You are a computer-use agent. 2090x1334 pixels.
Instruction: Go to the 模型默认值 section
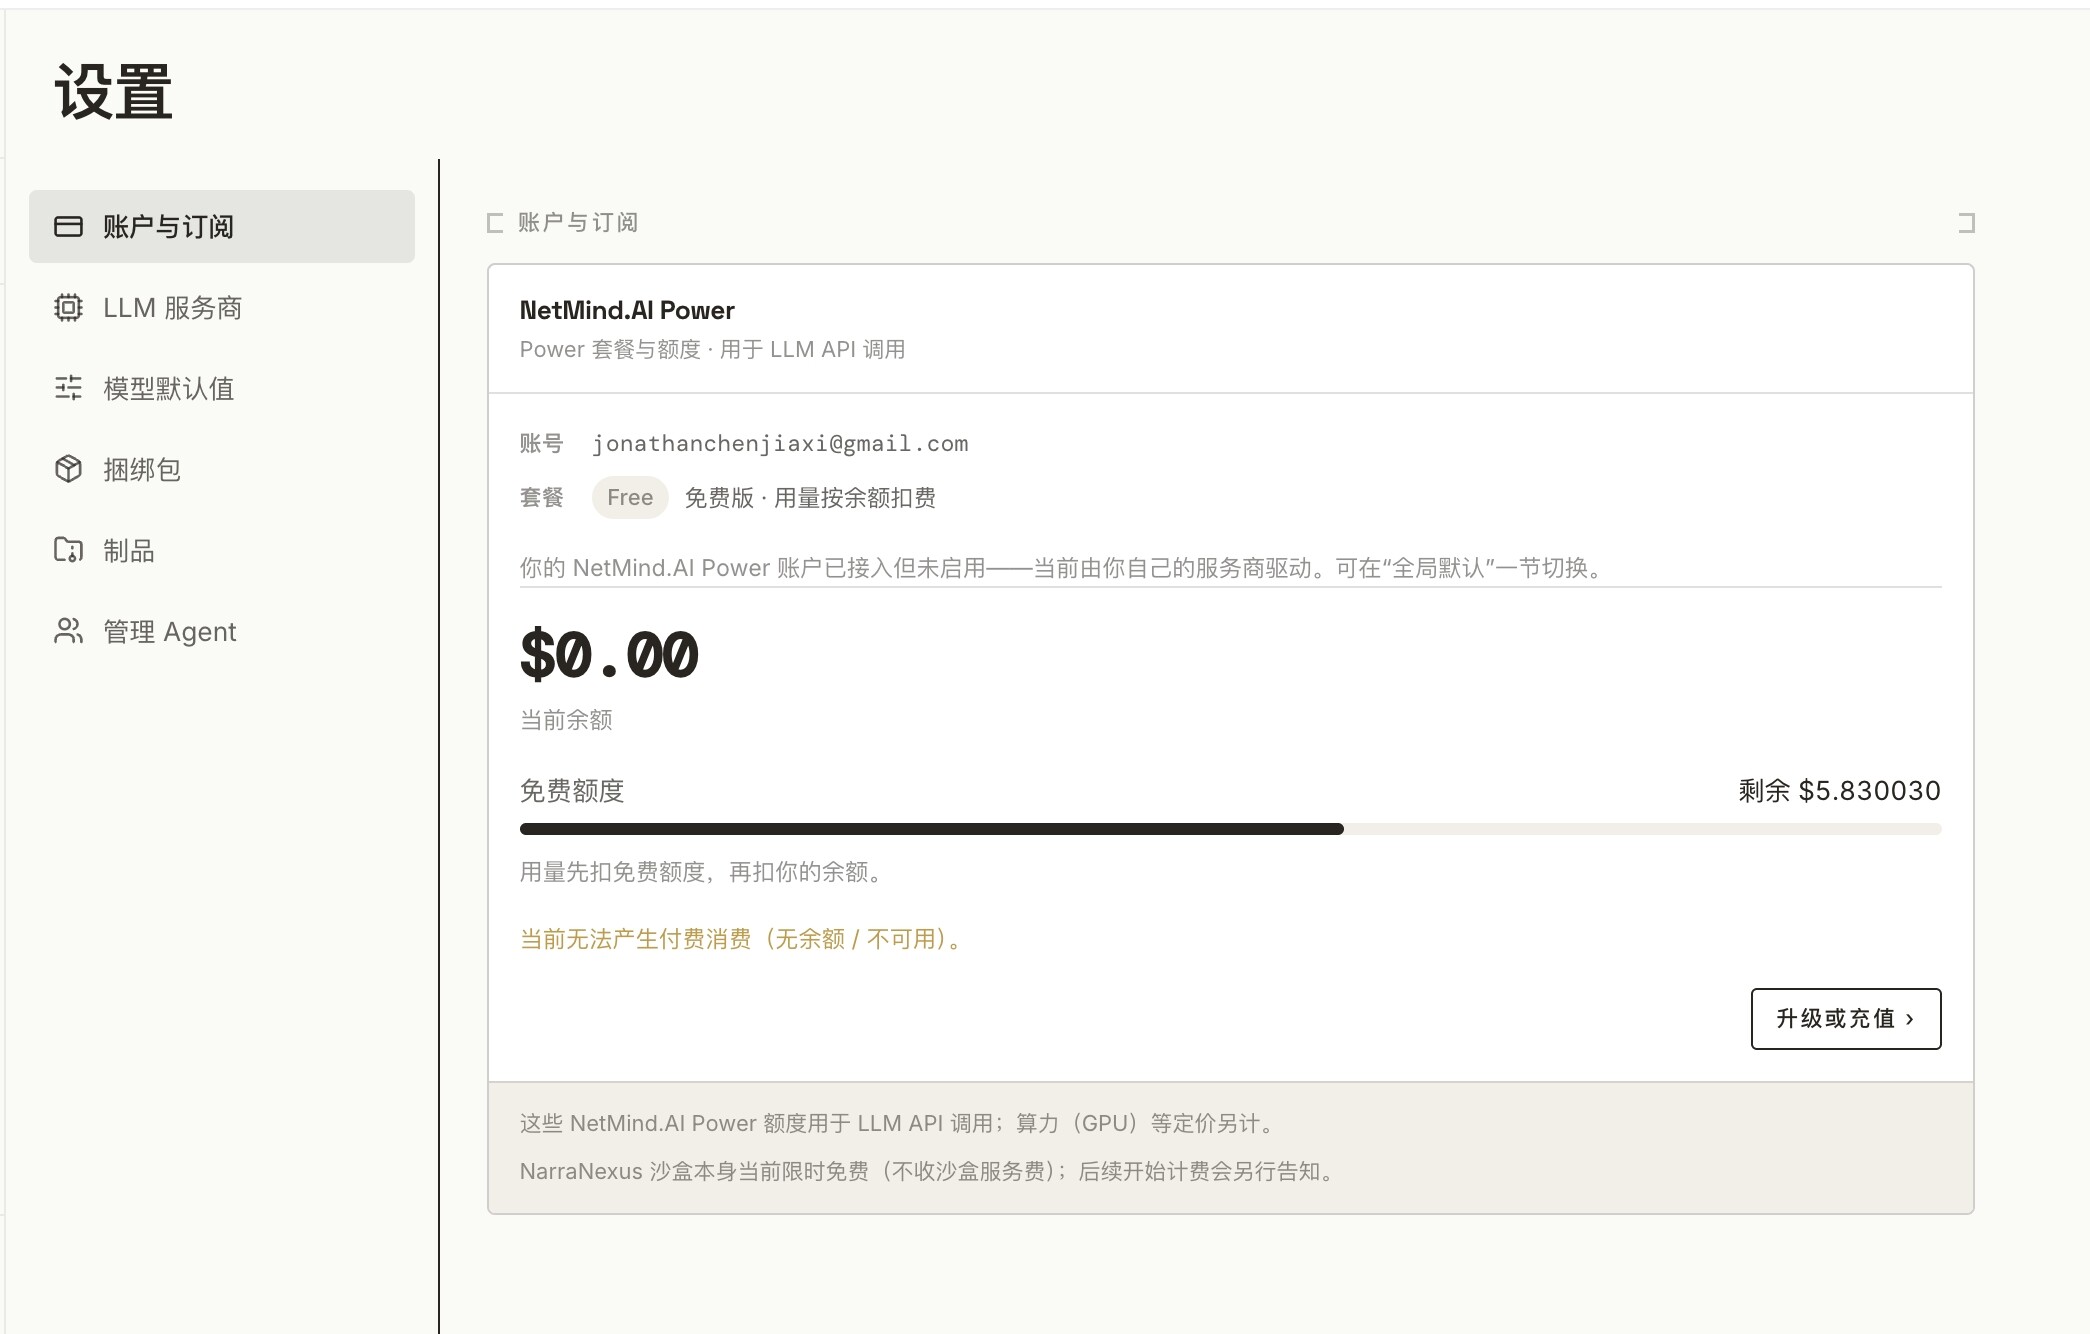222,388
